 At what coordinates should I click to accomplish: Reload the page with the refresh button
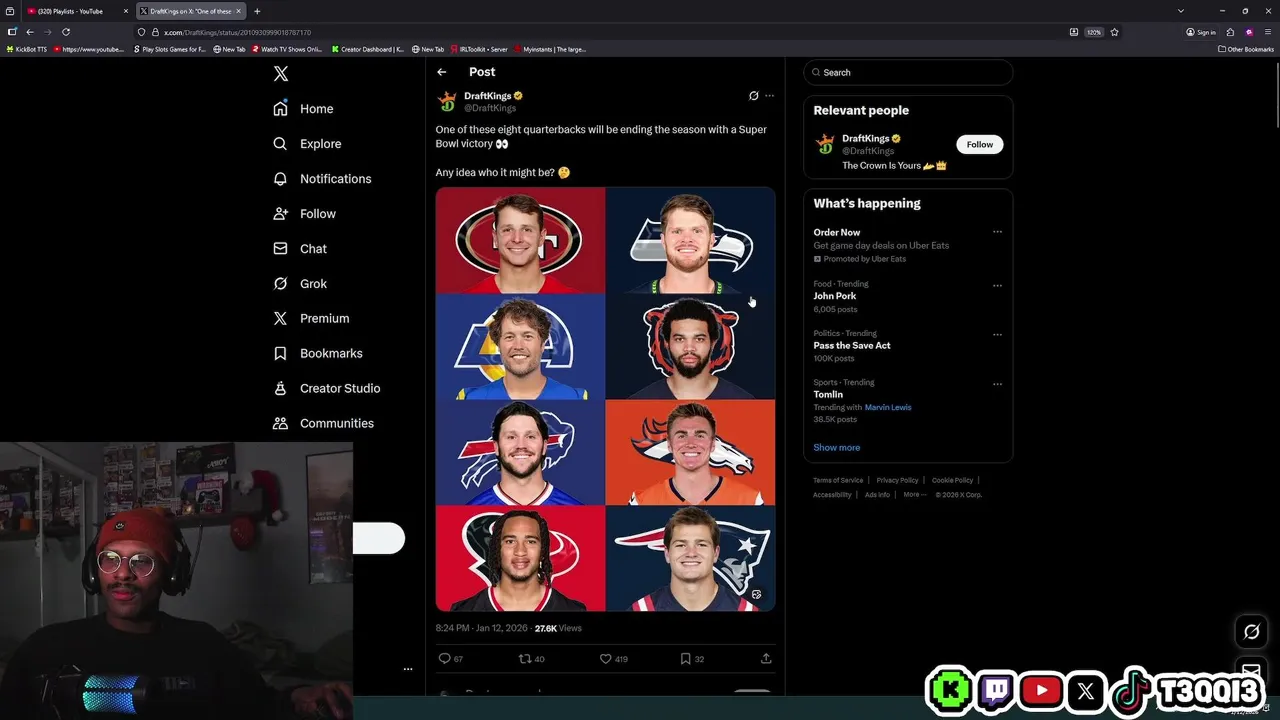66,32
